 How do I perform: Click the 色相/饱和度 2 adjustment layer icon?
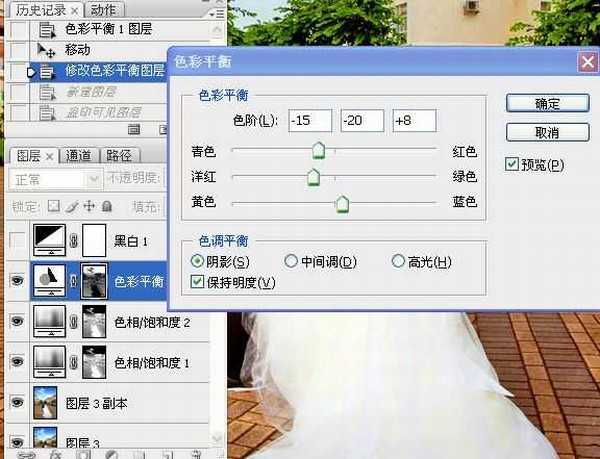[x=49, y=321]
